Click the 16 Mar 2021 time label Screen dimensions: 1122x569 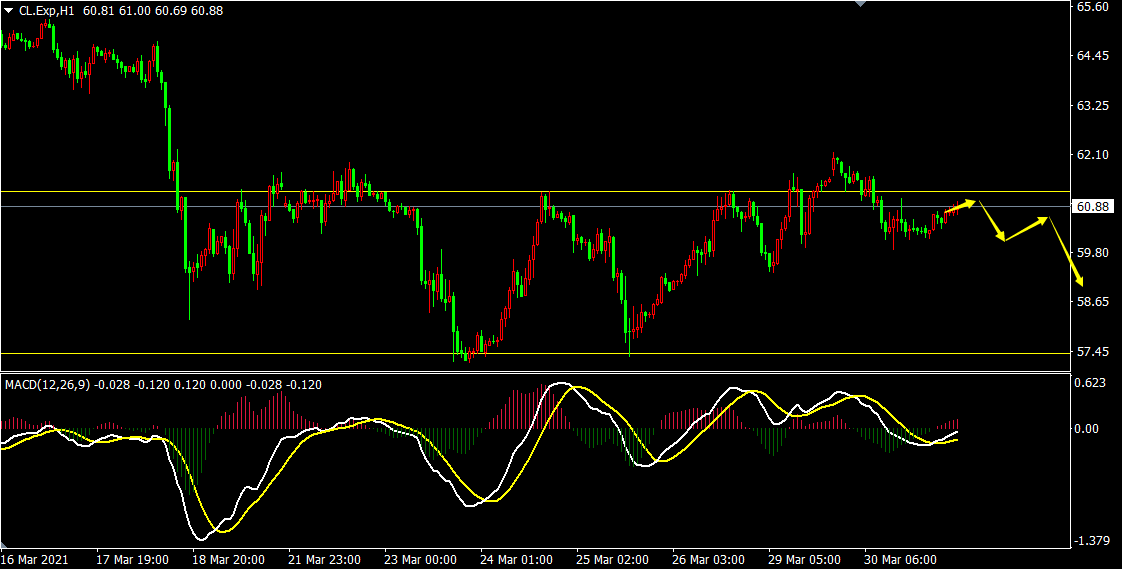coord(36,560)
